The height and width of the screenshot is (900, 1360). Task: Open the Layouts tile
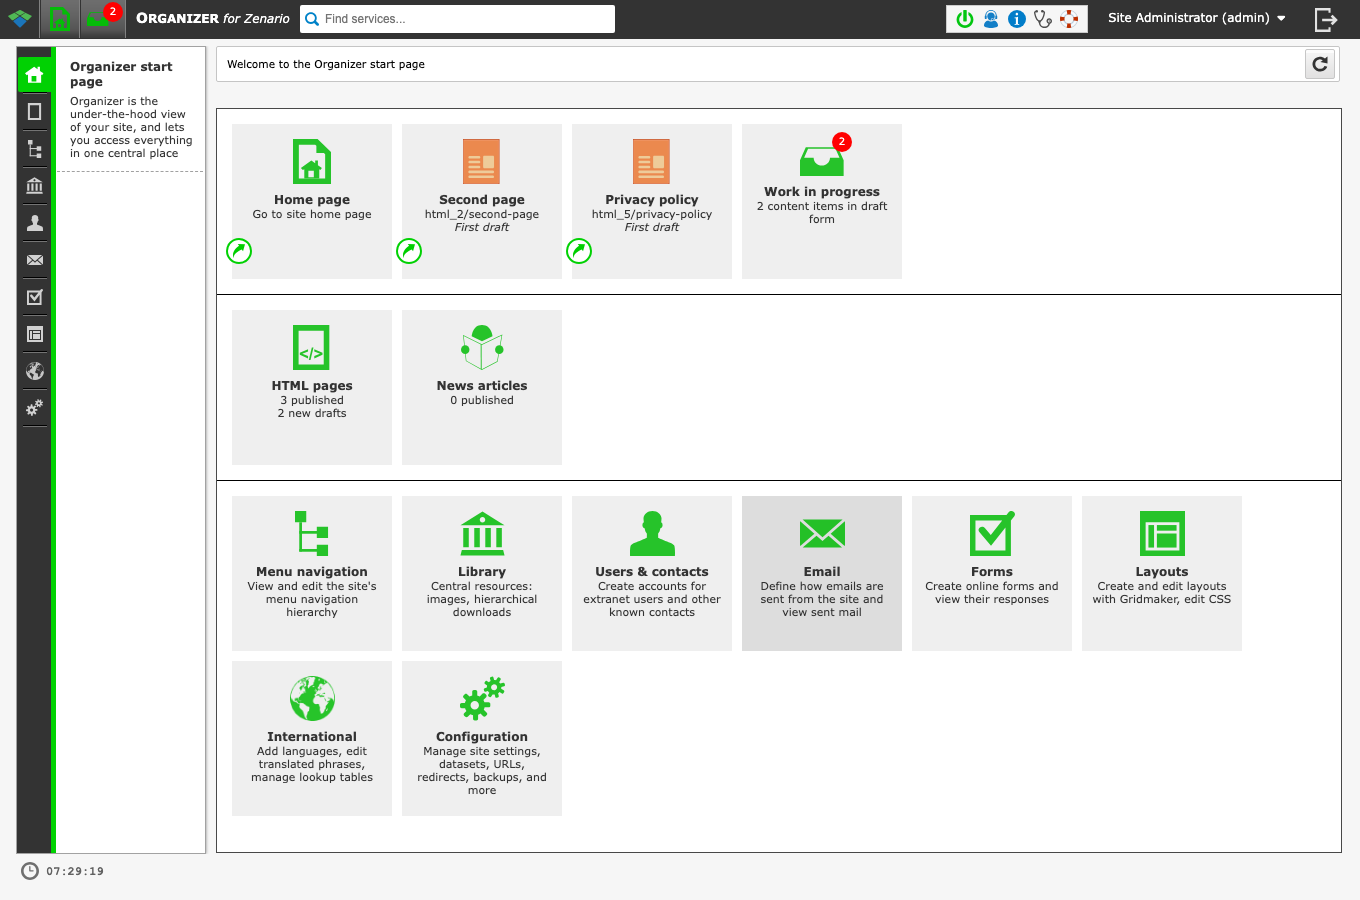coord(1162,573)
